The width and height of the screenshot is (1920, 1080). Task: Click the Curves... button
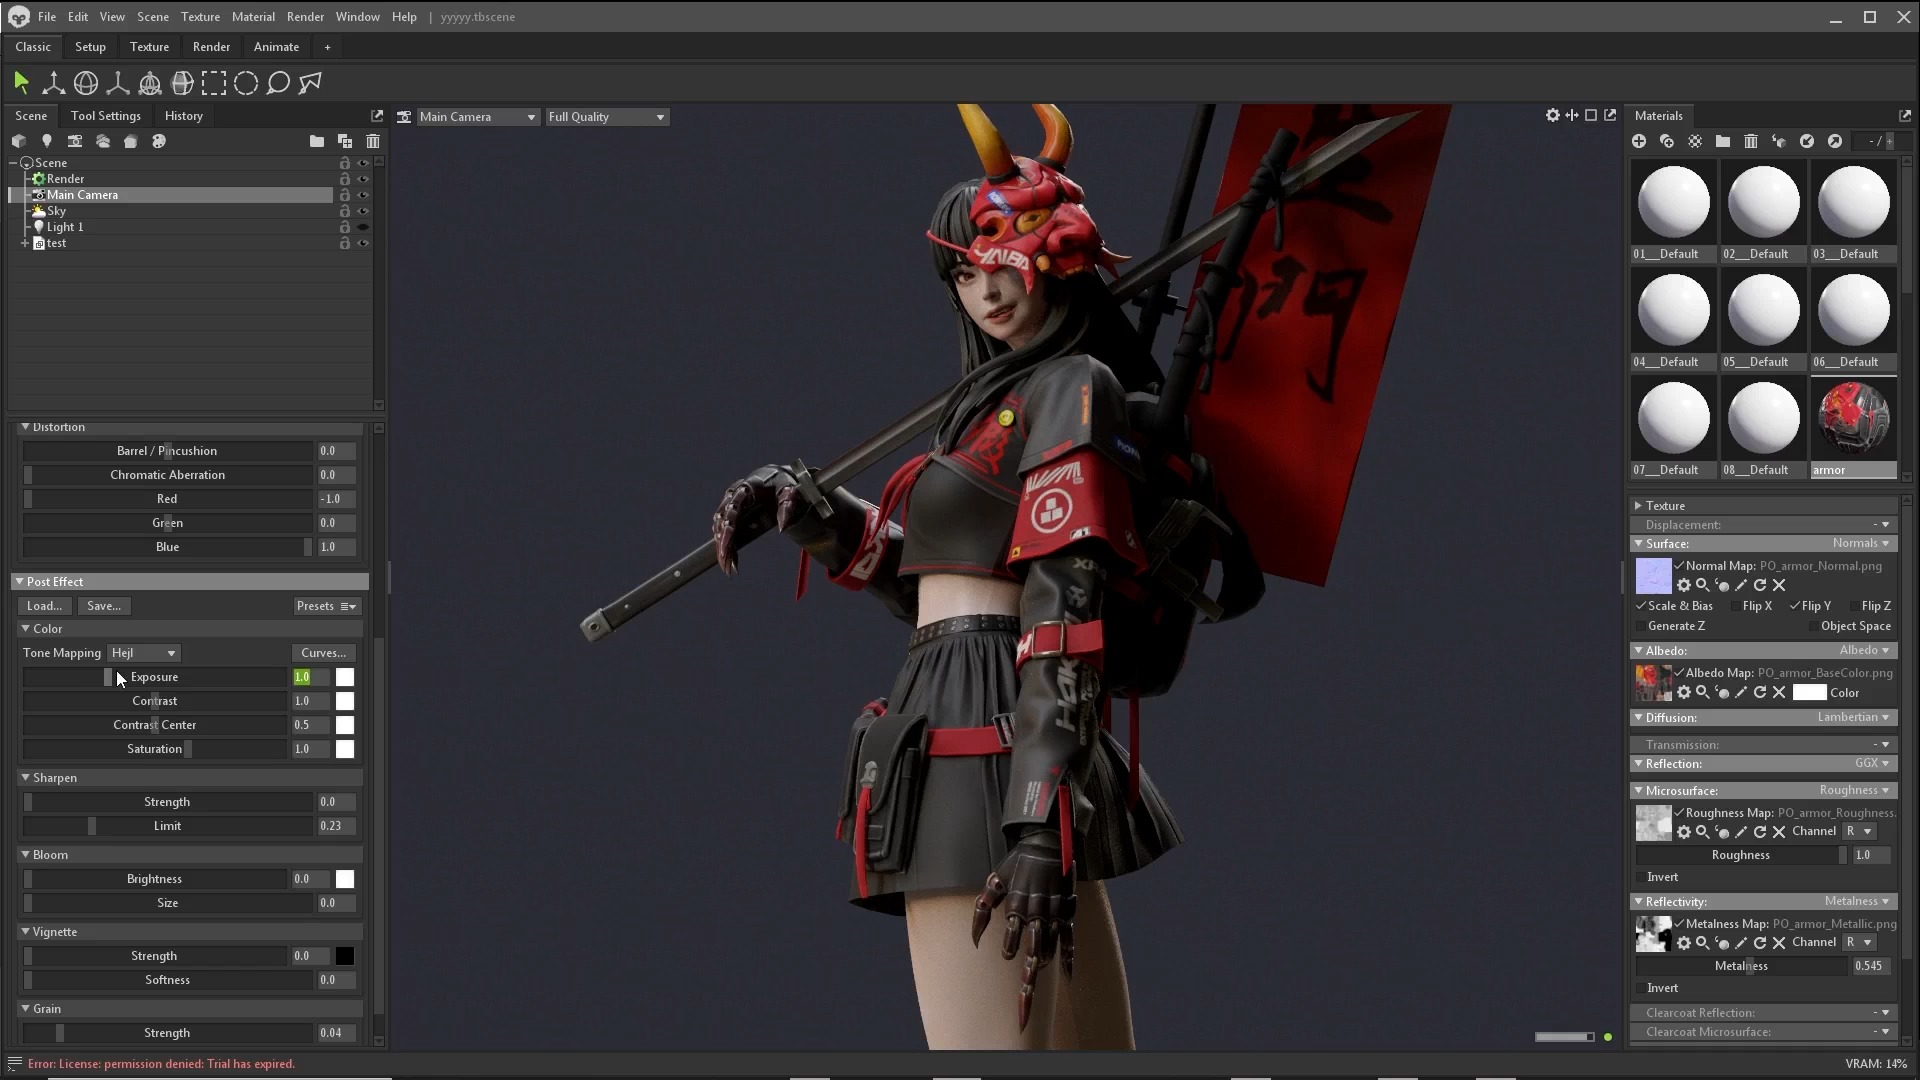[x=323, y=653]
